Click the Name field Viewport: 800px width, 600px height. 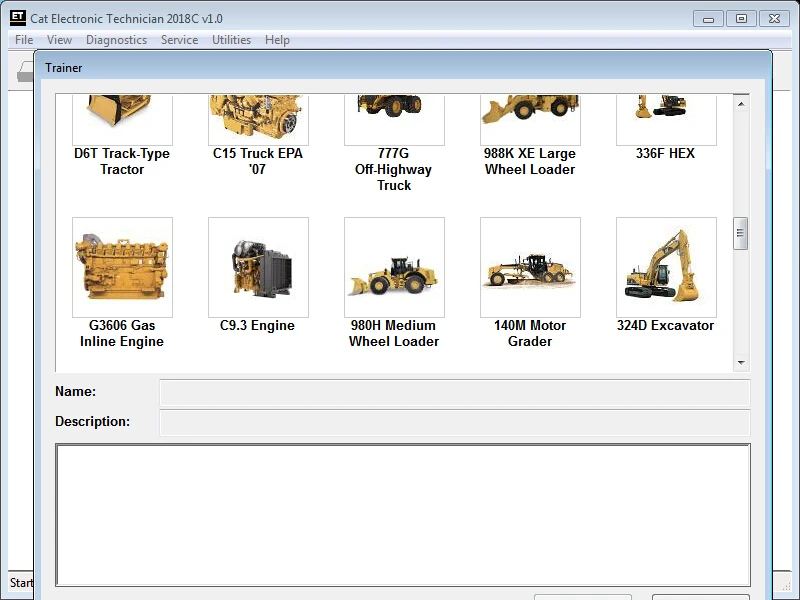click(x=455, y=392)
